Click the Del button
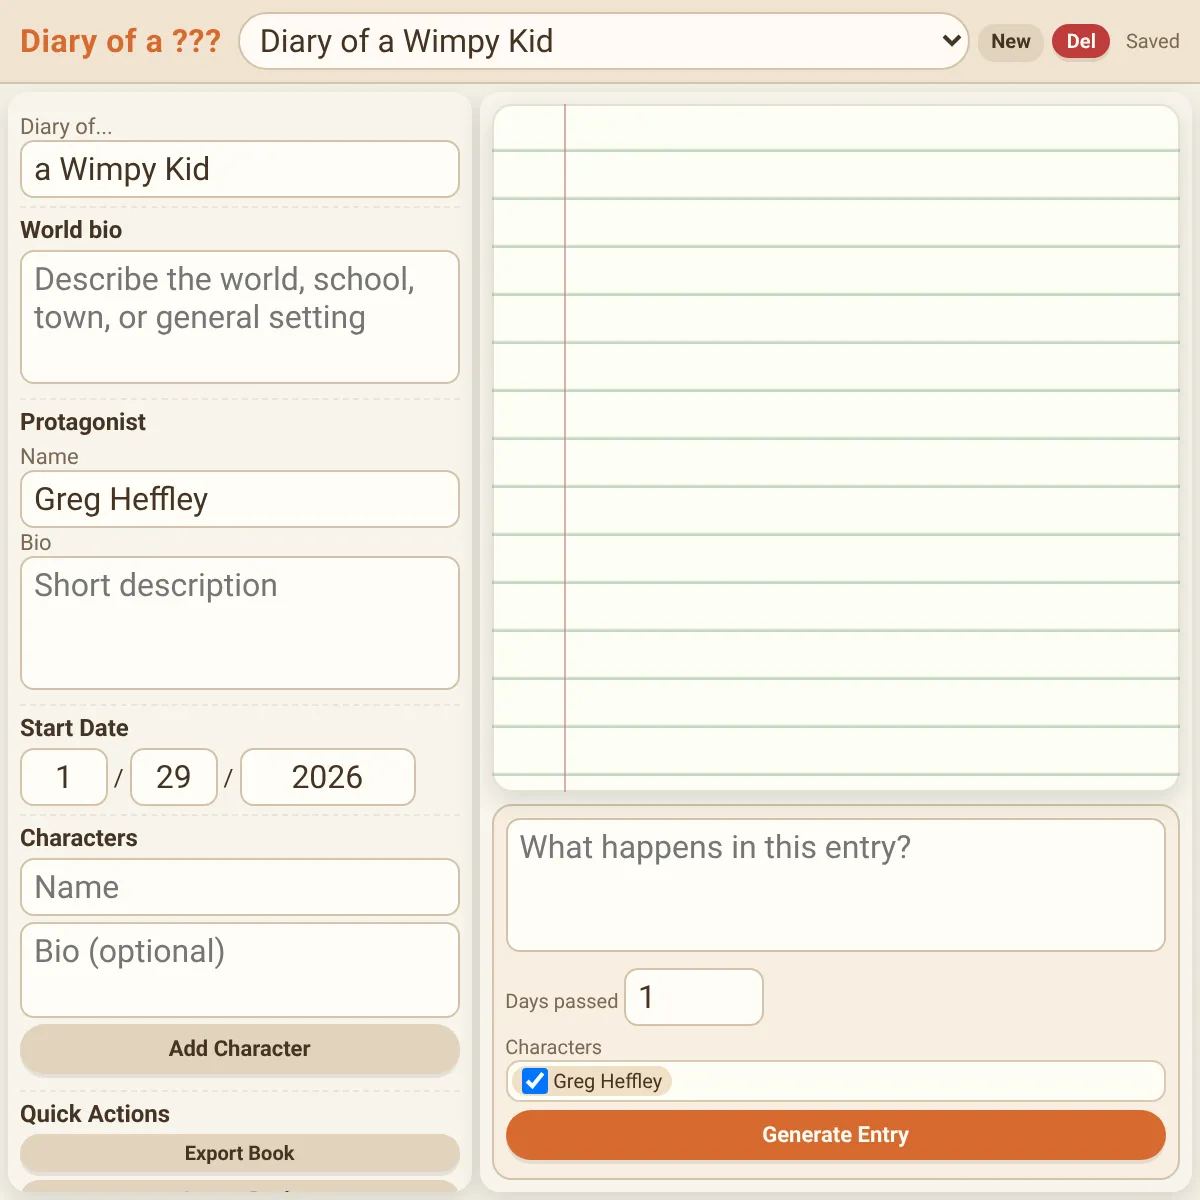This screenshot has width=1200, height=1200. pos(1081,42)
